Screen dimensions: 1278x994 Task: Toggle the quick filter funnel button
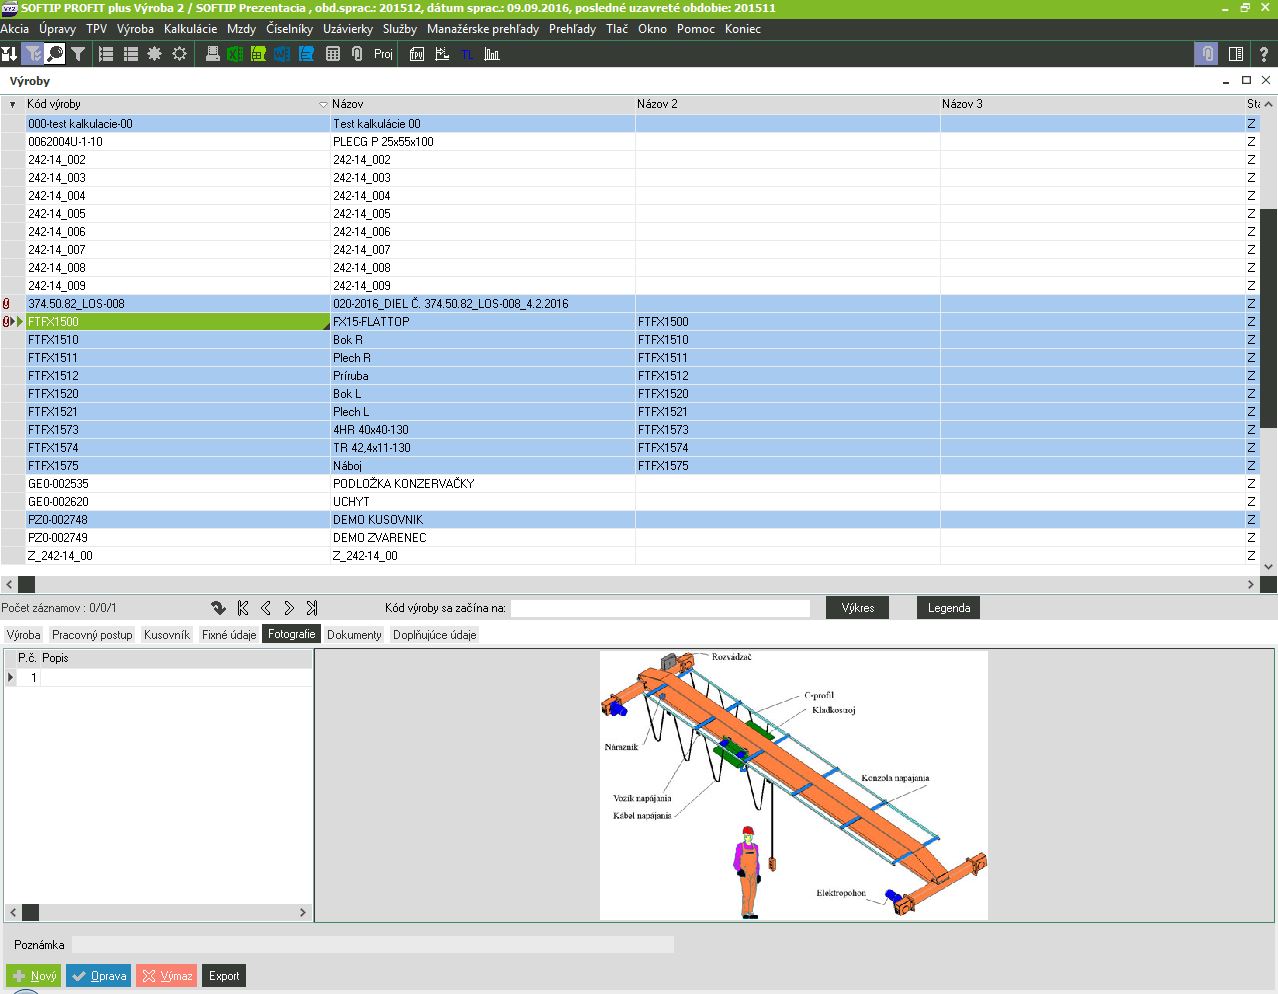pos(32,54)
